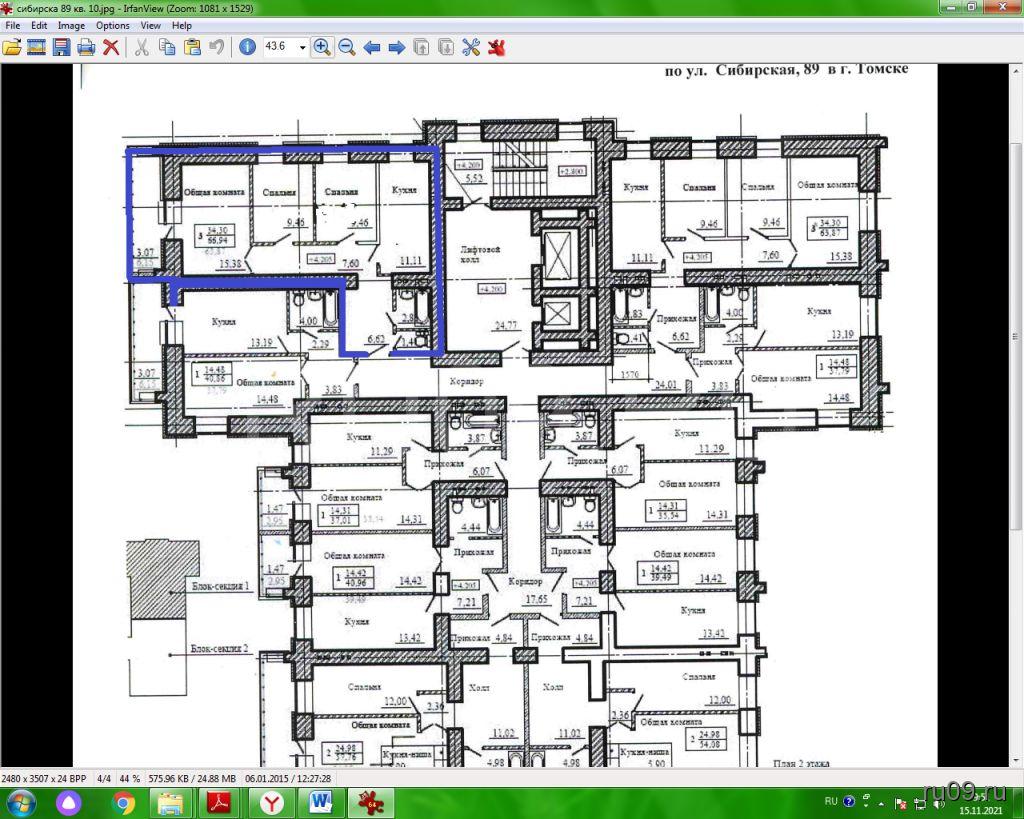This screenshot has height=819, width=1024.
Task: Open IrfanView settings via the wrench icon
Action: pos(471,47)
